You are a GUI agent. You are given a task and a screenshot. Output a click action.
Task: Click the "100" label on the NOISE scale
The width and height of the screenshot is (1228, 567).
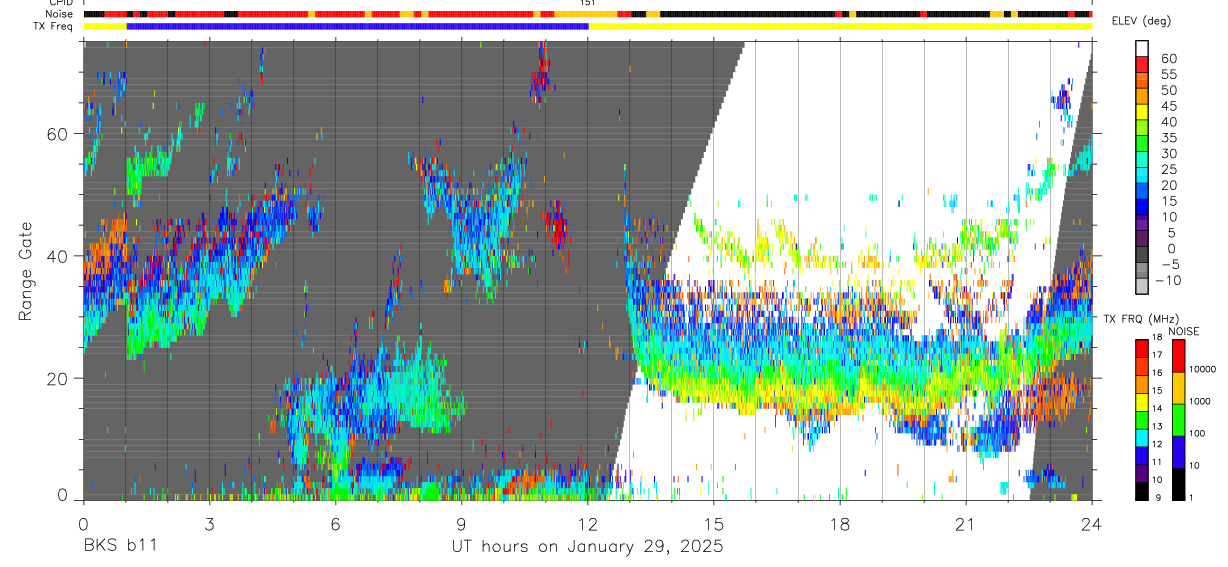click(1199, 433)
